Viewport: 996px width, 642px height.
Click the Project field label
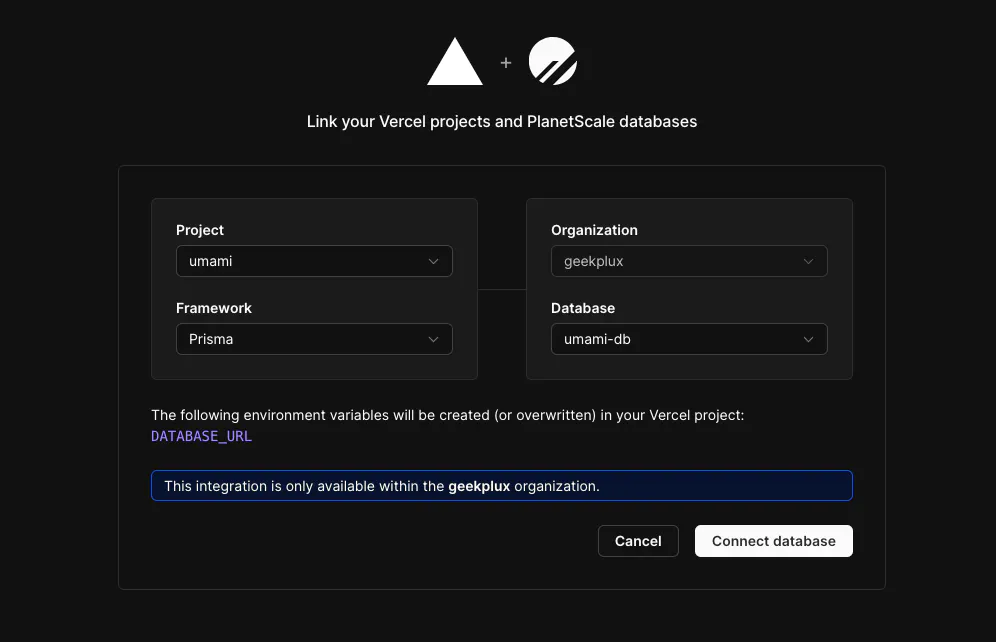[x=200, y=230]
